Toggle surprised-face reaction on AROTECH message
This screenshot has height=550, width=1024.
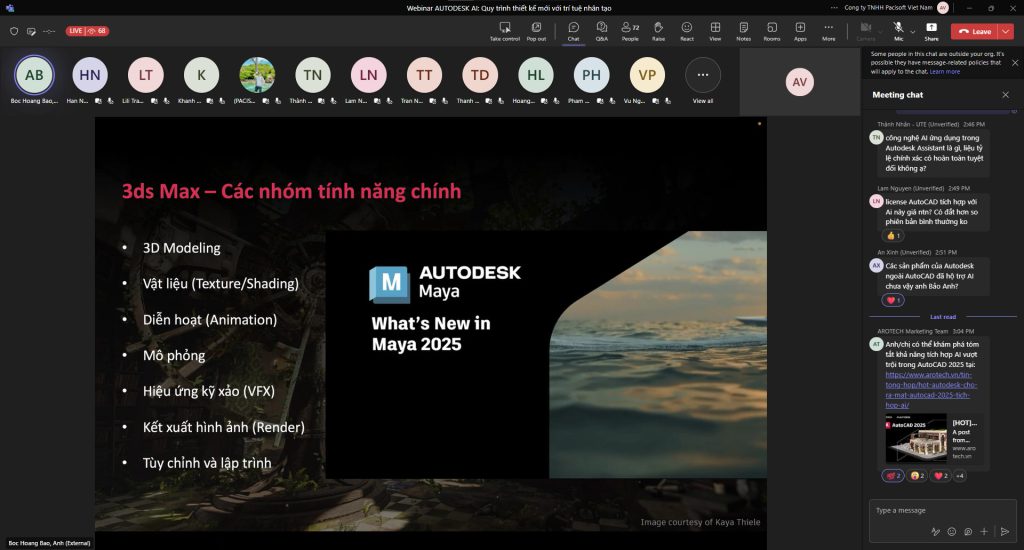coord(918,476)
